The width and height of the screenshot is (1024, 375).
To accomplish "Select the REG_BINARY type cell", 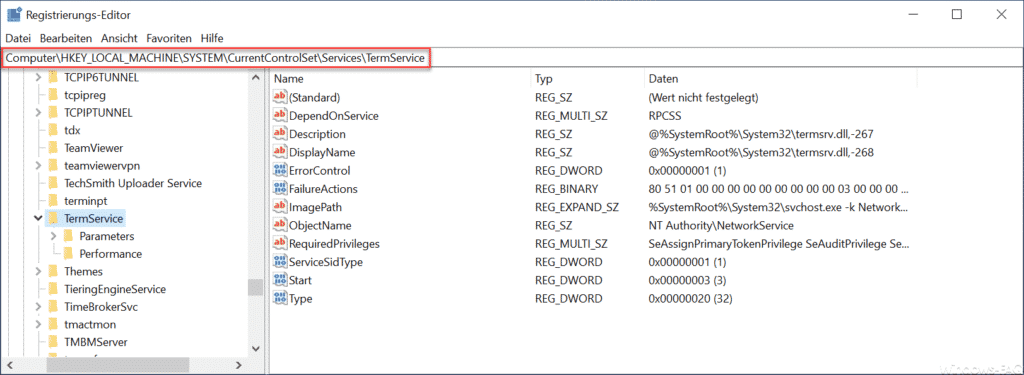I will tap(566, 189).
